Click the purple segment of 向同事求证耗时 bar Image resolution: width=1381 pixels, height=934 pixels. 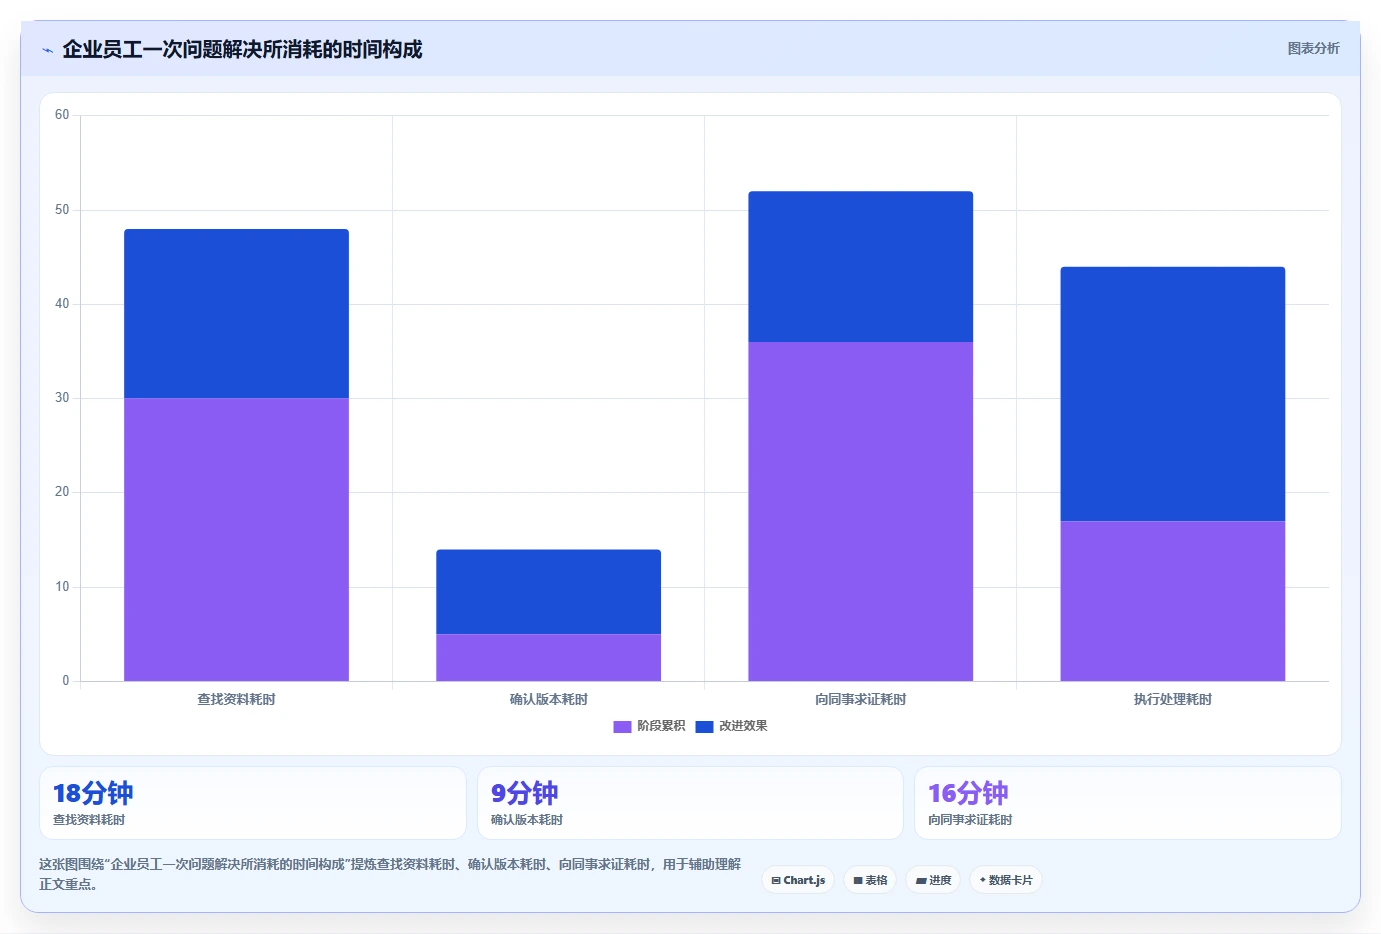pos(860,512)
